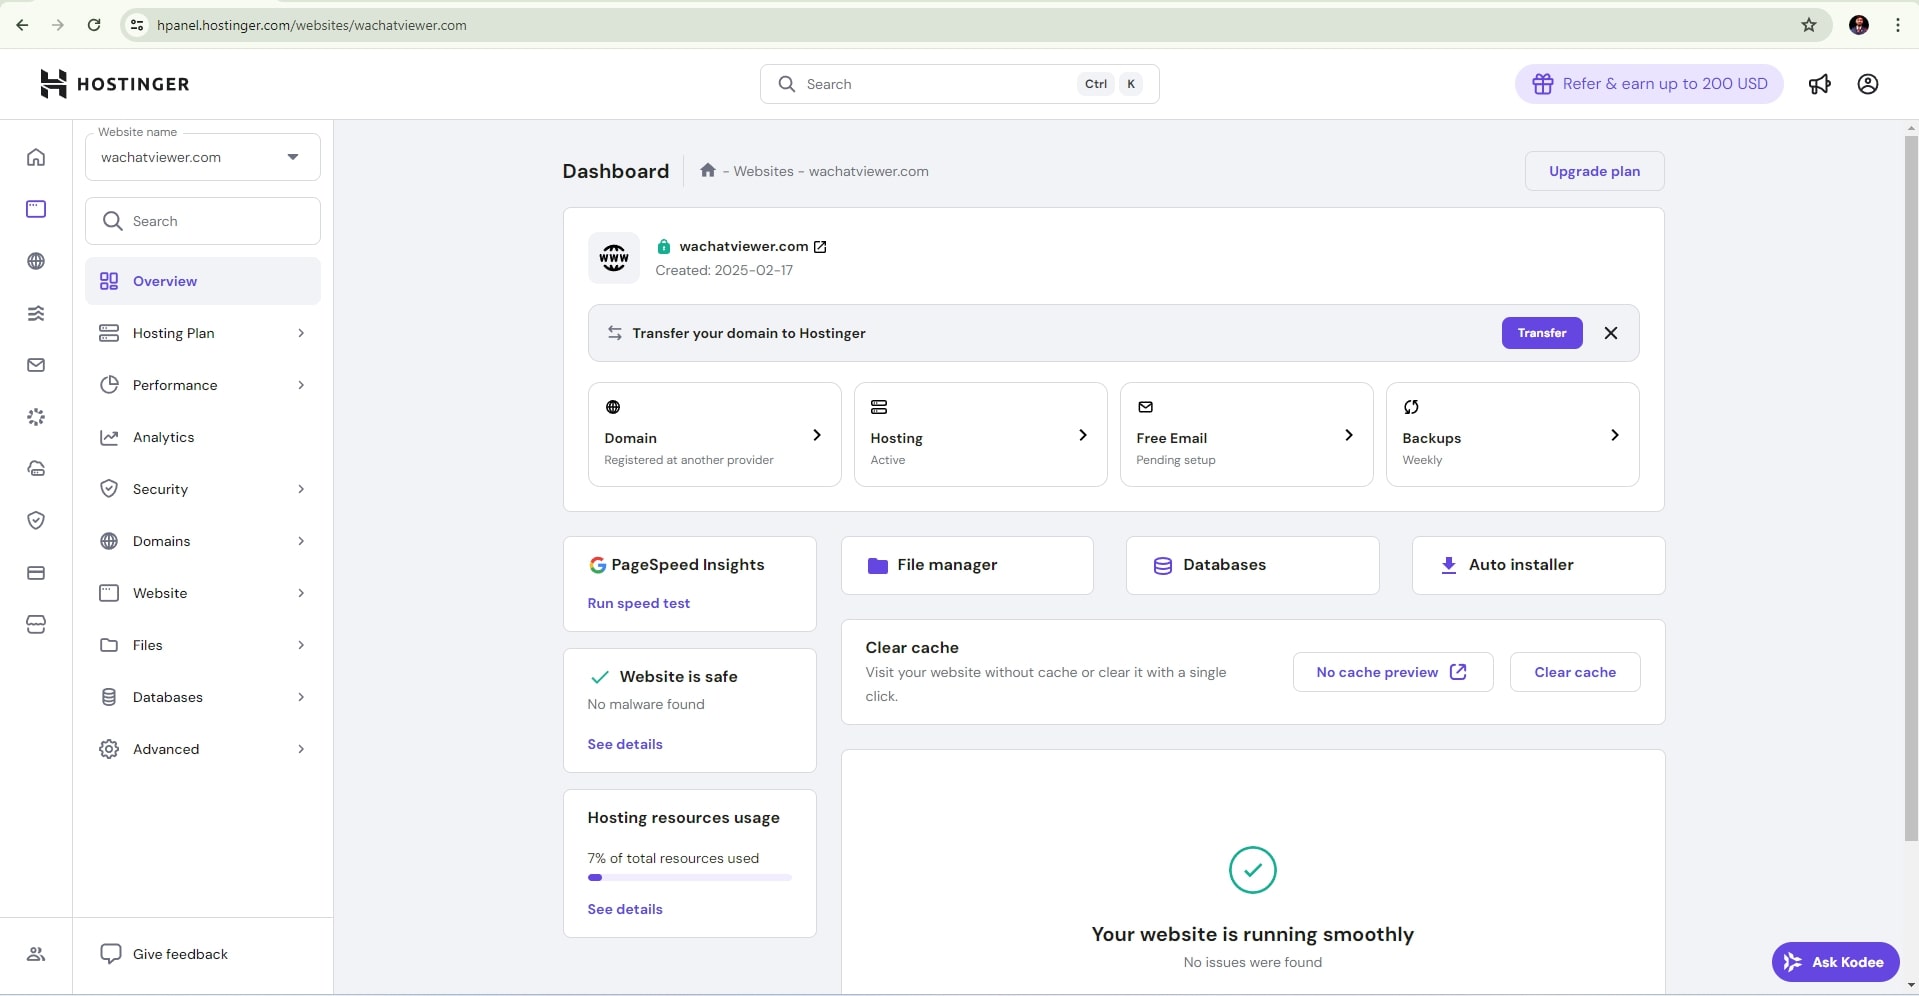Viewport: 1919px width, 996px height.
Task: Open Analytics from the sidebar
Action: pyautogui.click(x=164, y=437)
